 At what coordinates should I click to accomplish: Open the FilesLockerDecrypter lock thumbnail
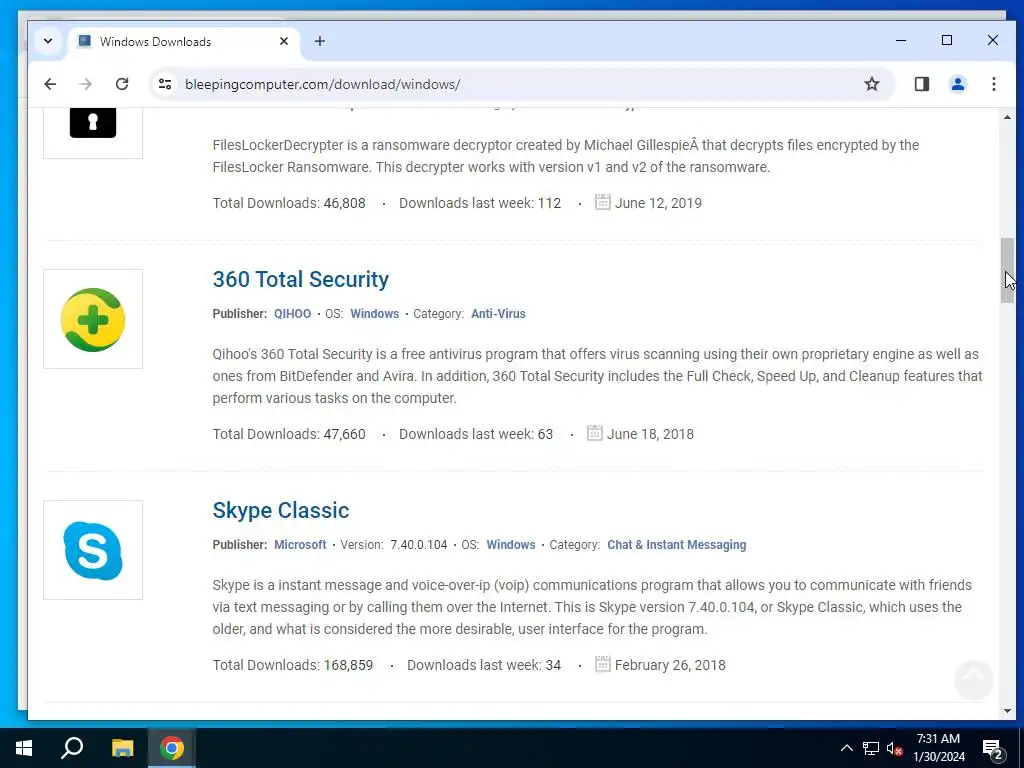[93, 133]
